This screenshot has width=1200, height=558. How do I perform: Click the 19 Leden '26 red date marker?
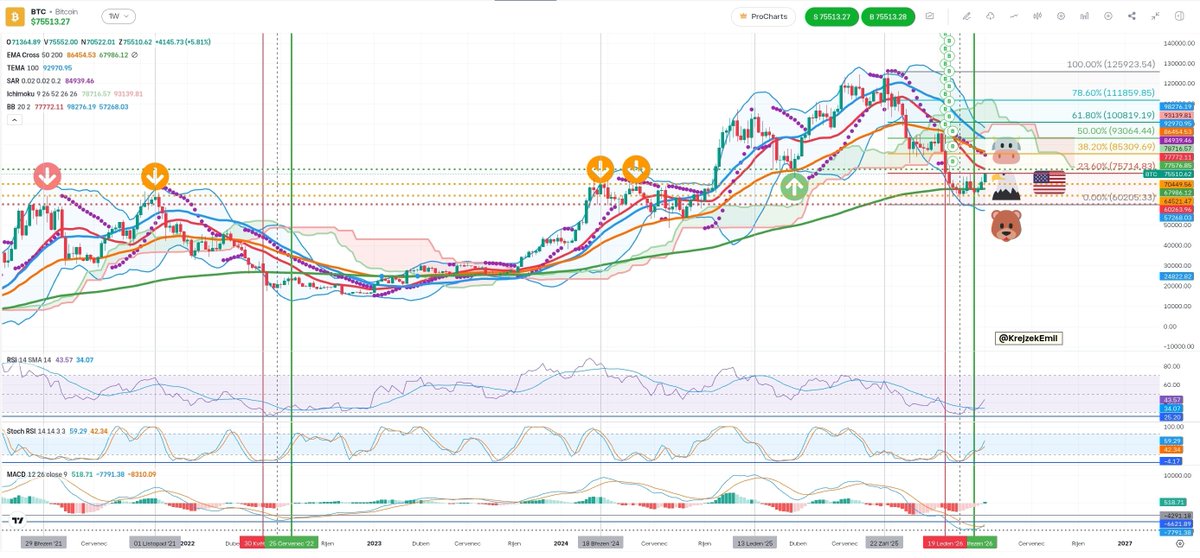pyautogui.click(x=946, y=542)
